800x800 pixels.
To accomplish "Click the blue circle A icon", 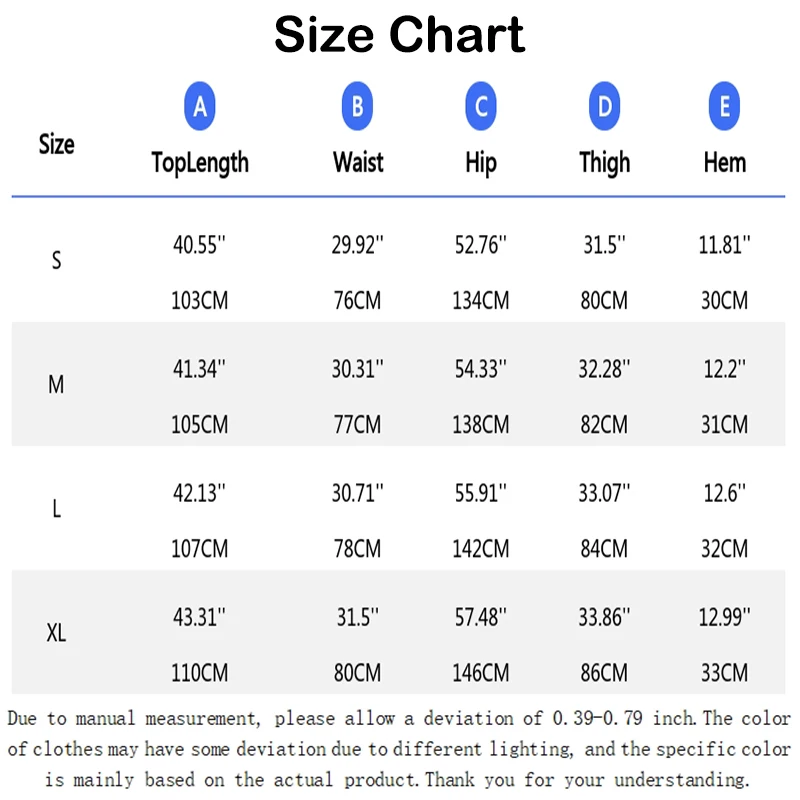I will (x=199, y=106).
